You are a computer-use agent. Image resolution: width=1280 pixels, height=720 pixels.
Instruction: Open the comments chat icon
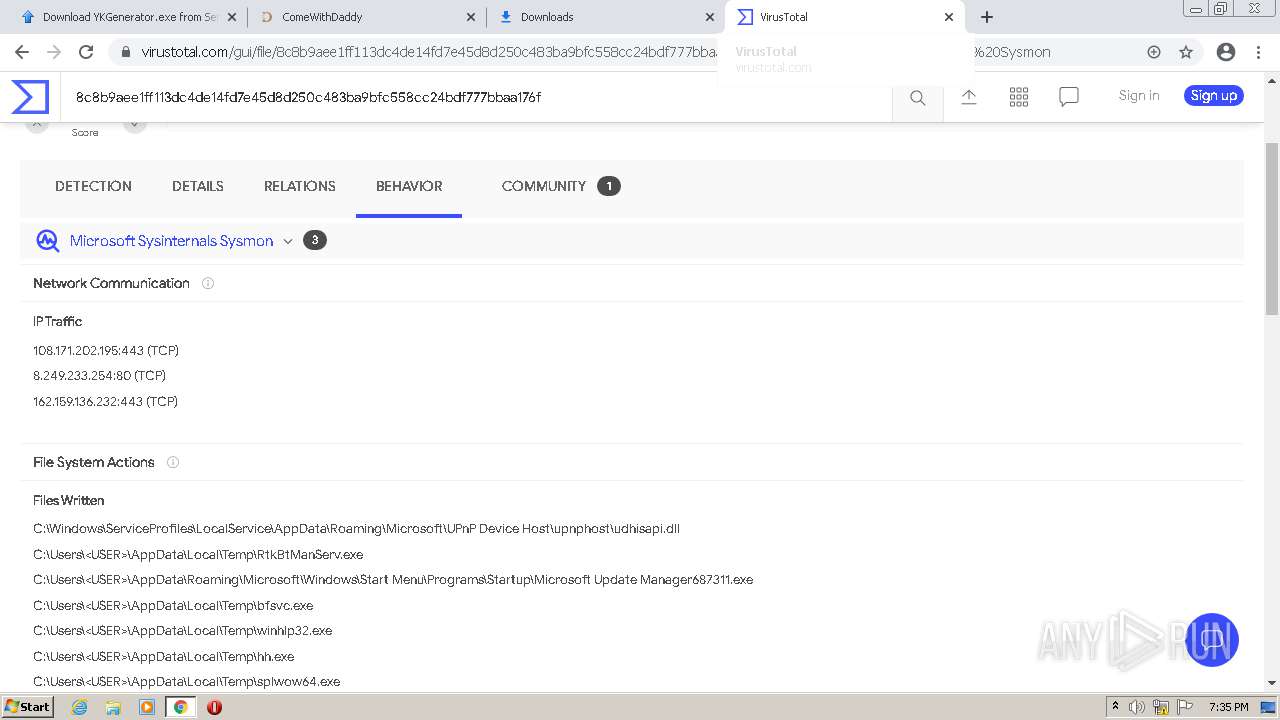(1069, 97)
